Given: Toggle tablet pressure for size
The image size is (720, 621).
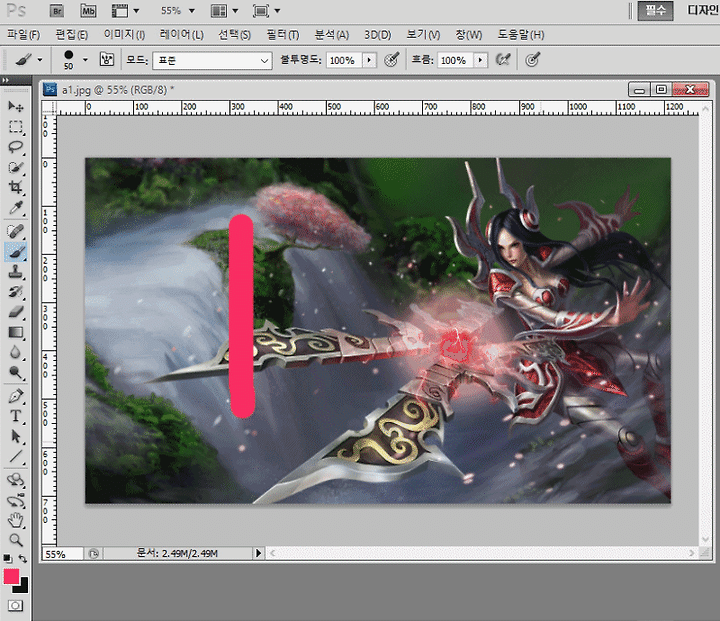Looking at the screenshot, I should (x=532, y=60).
